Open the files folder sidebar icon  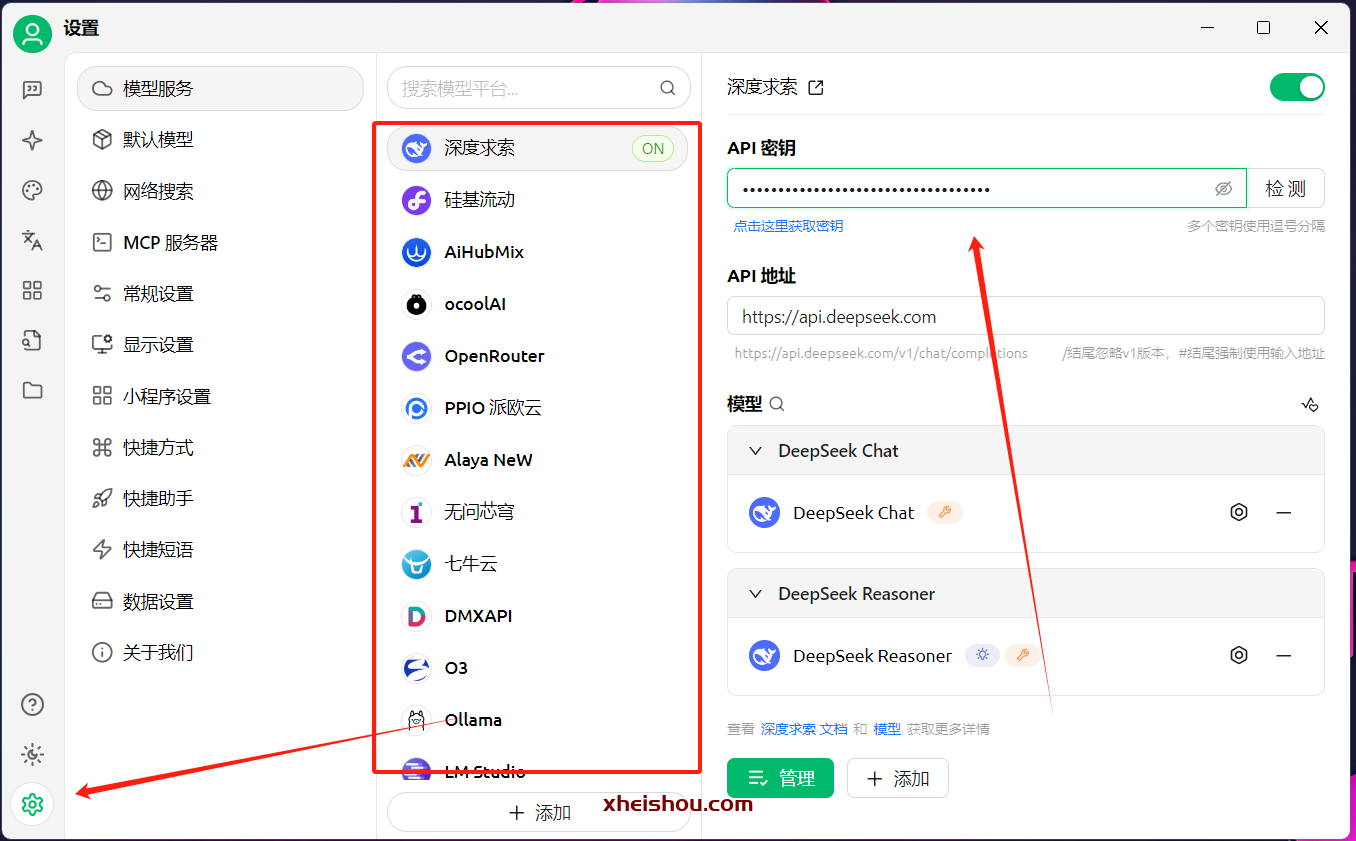(x=33, y=390)
